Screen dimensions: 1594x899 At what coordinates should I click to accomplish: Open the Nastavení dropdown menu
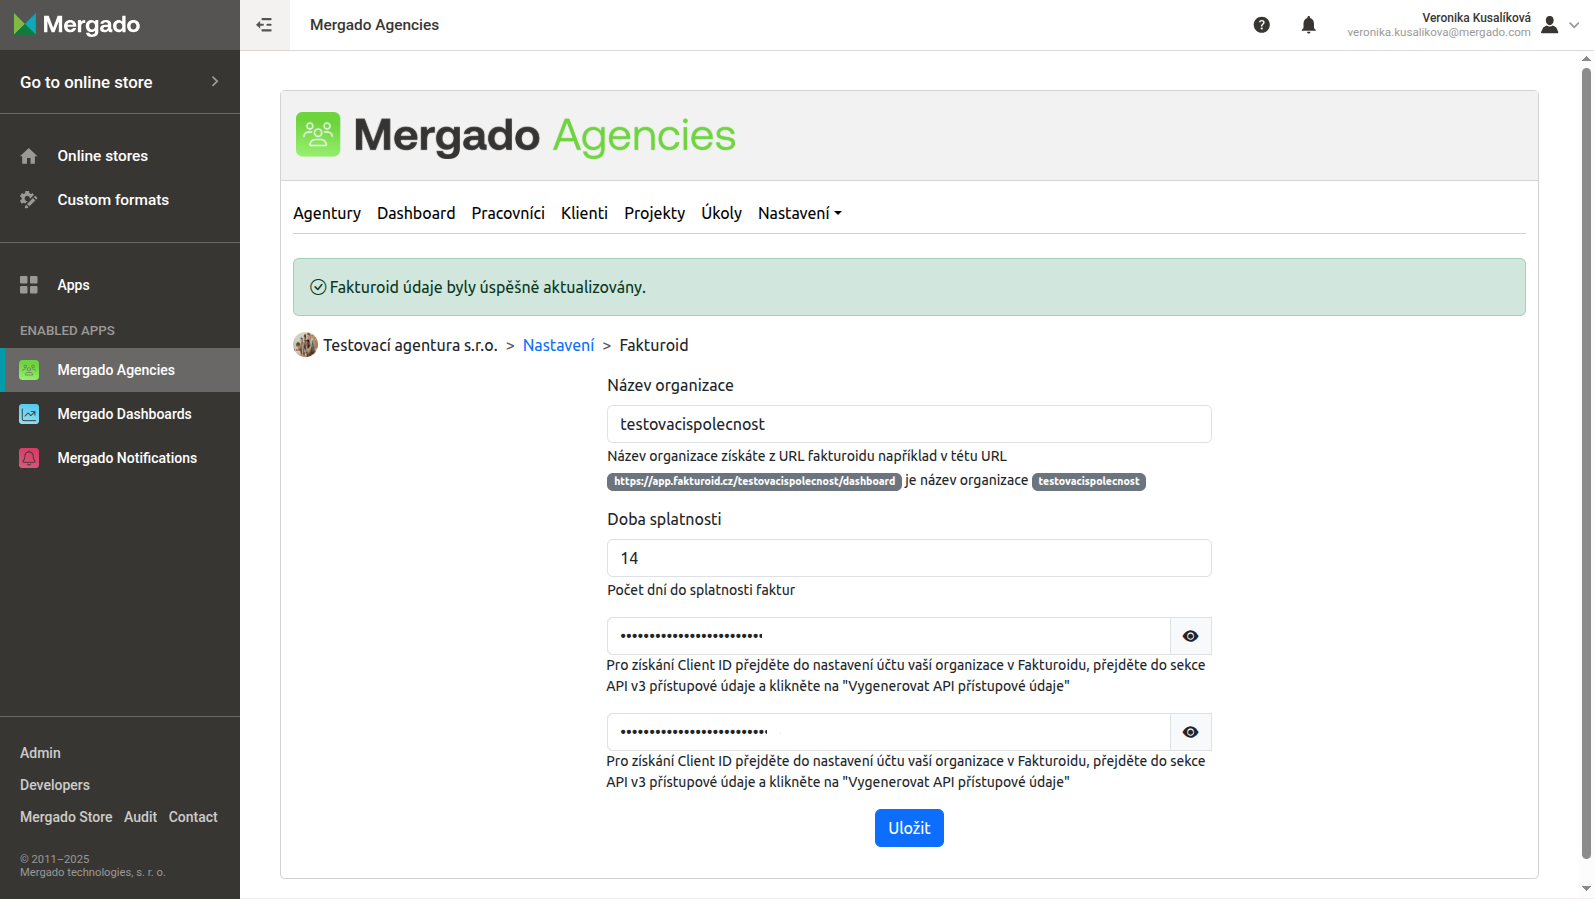(x=800, y=213)
